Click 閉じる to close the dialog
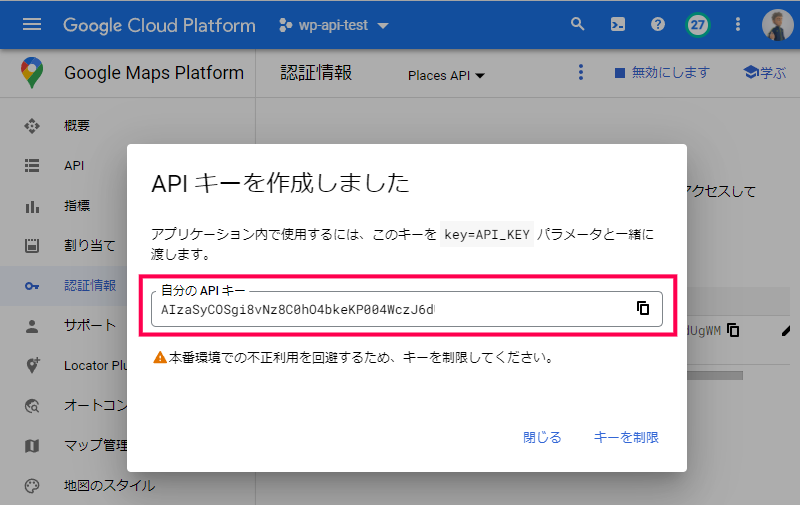 pos(542,437)
